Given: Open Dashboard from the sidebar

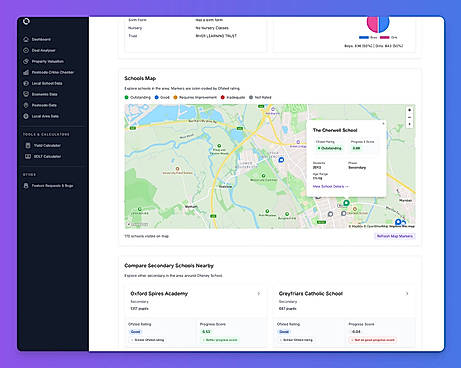Looking at the screenshot, I should (x=41, y=39).
